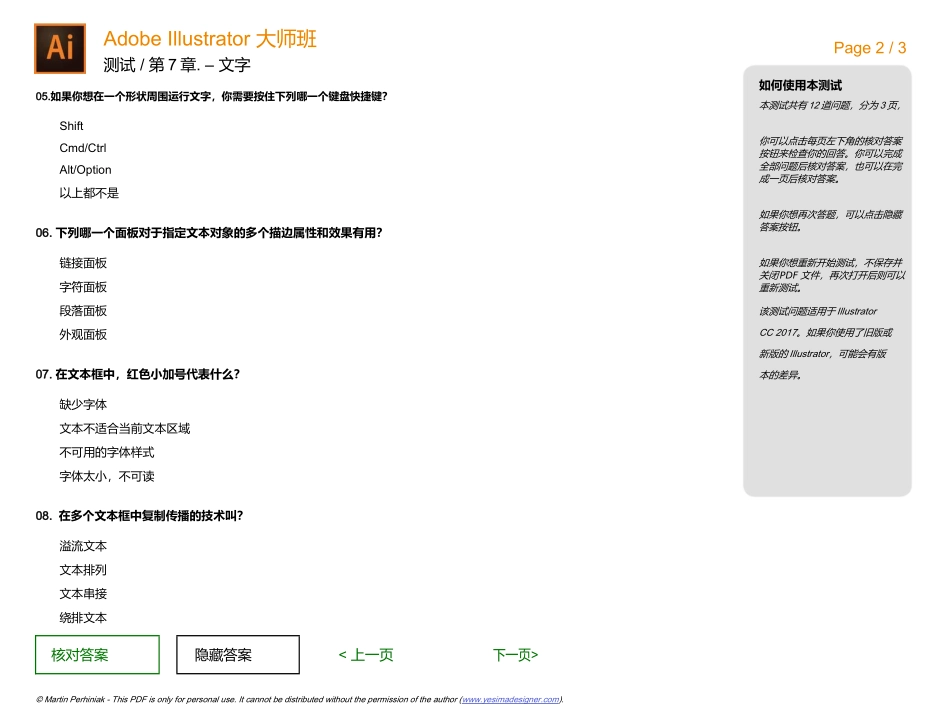Click the Adobe Illustrator logo icon
The height and width of the screenshot is (713, 950).
pos(60,47)
